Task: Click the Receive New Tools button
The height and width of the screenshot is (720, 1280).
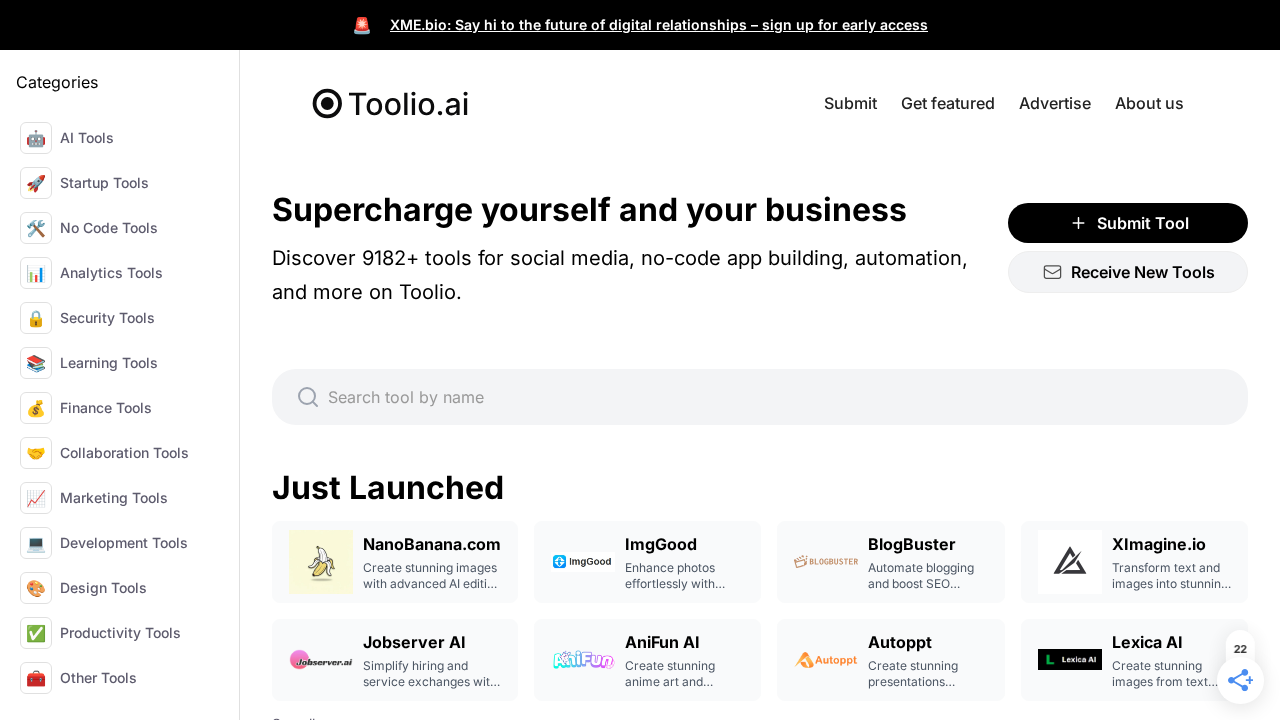Action: [1127, 272]
